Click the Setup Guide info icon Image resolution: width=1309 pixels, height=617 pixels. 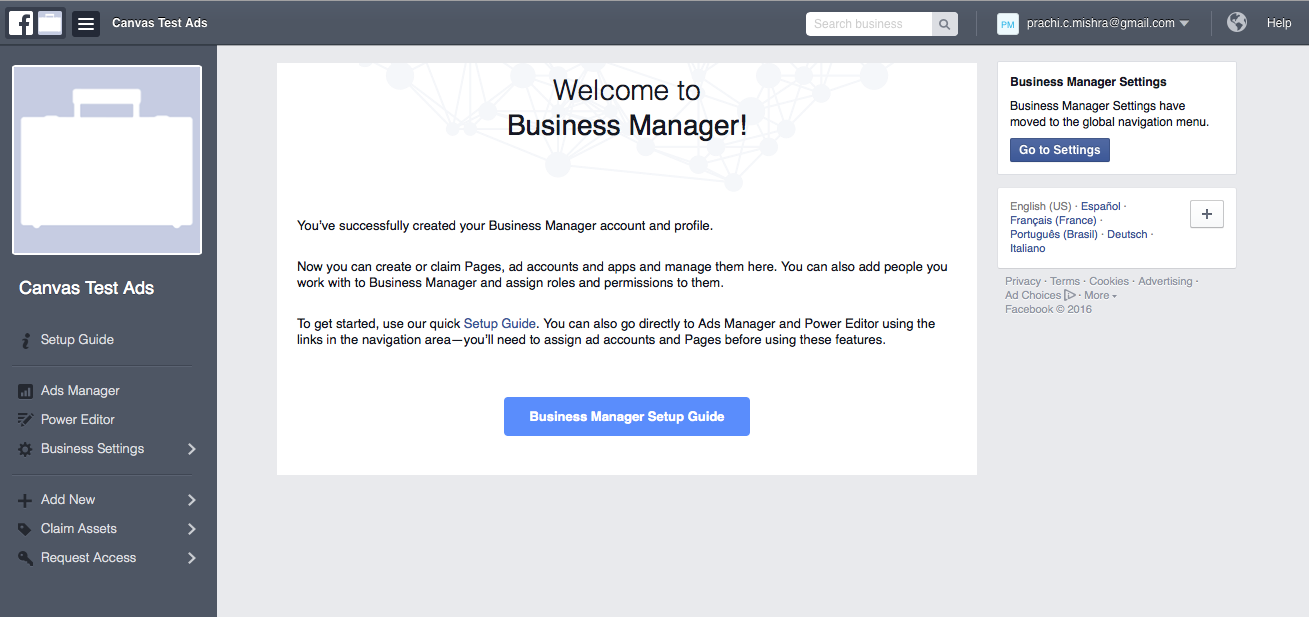(x=25, y=340)
